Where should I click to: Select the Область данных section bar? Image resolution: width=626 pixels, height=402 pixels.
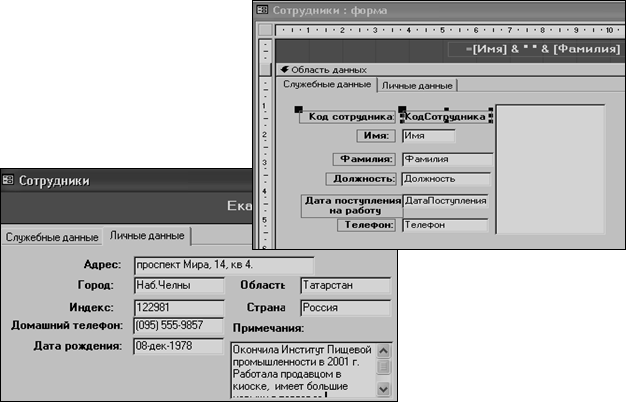click(x=450, y=69)
